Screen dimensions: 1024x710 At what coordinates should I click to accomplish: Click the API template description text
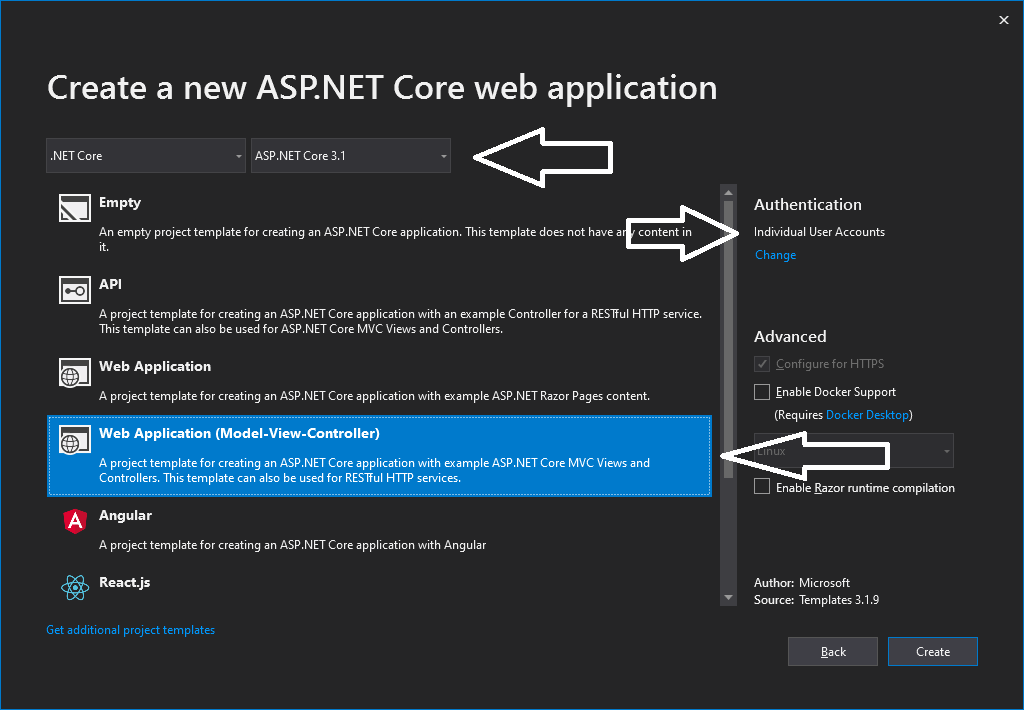point(400,321)
